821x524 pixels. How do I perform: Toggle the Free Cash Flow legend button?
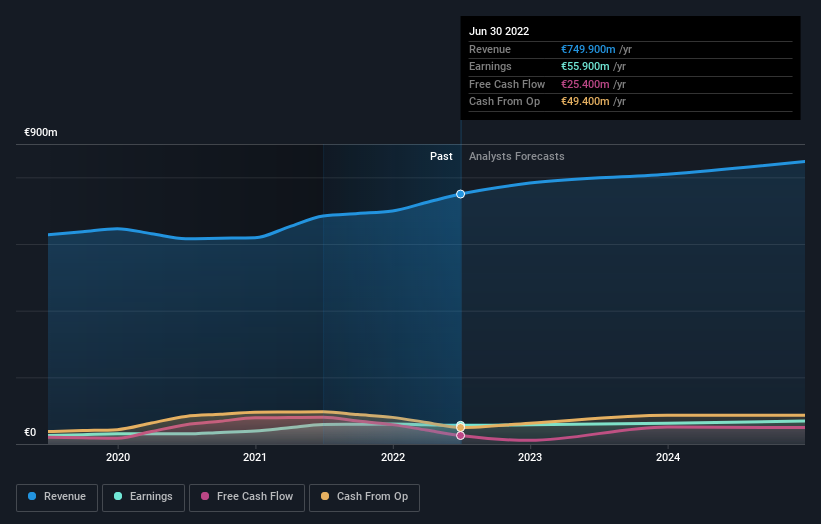(247, 497)
